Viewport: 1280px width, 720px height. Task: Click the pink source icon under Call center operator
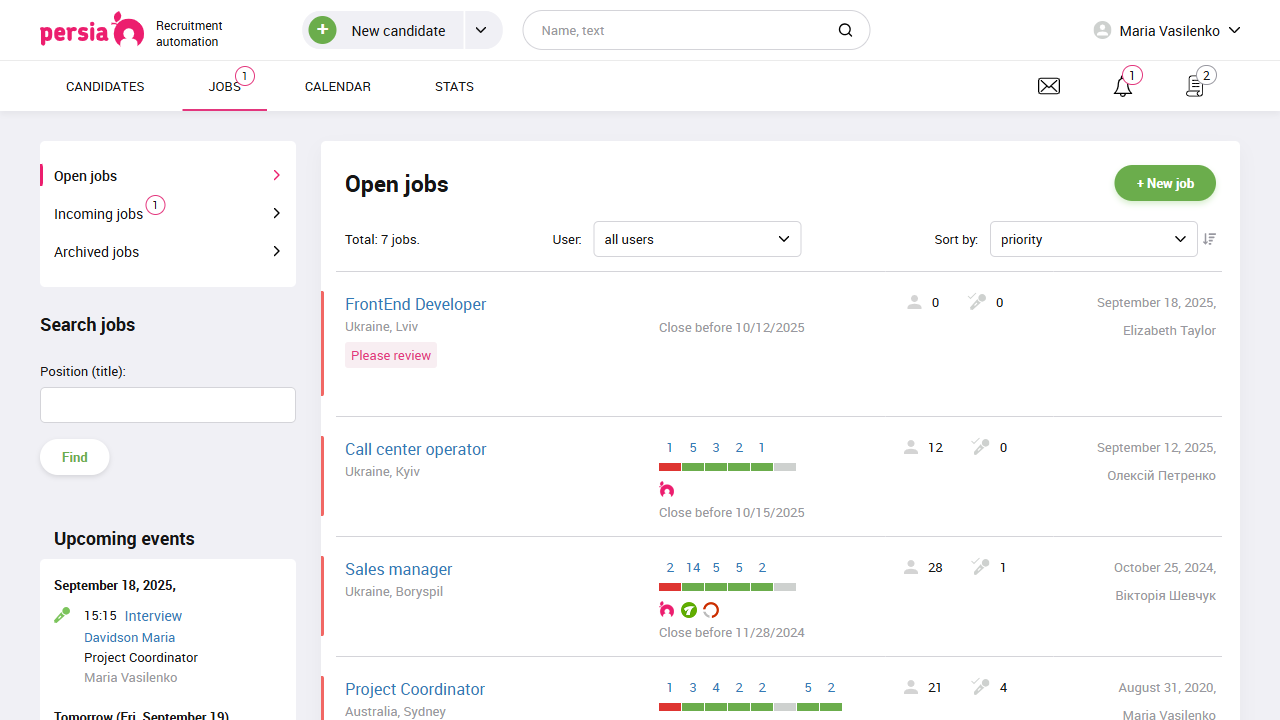[x=666, y=489]
